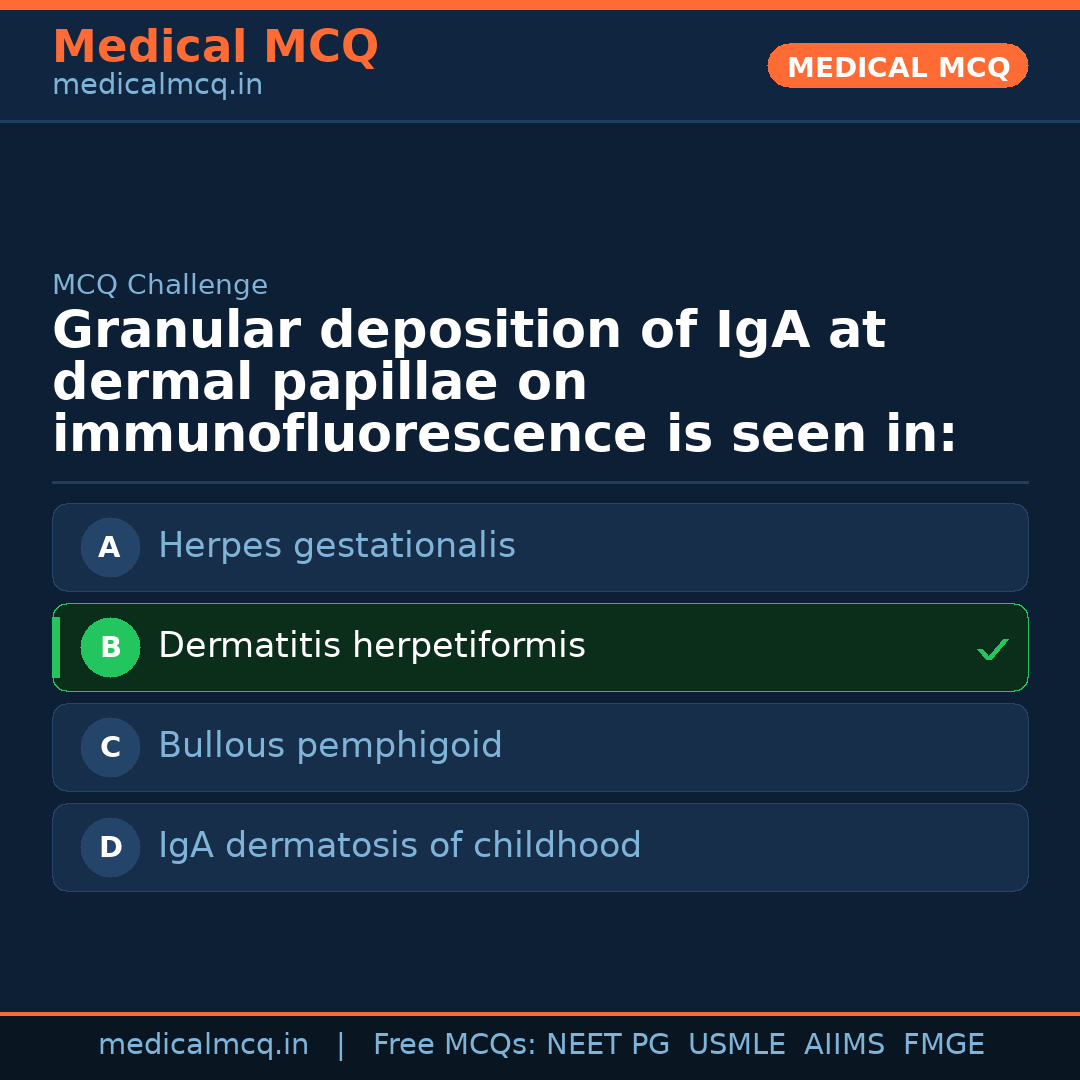
Task: Click the MCQ Challenge label
Action: (x=160, y=285)
